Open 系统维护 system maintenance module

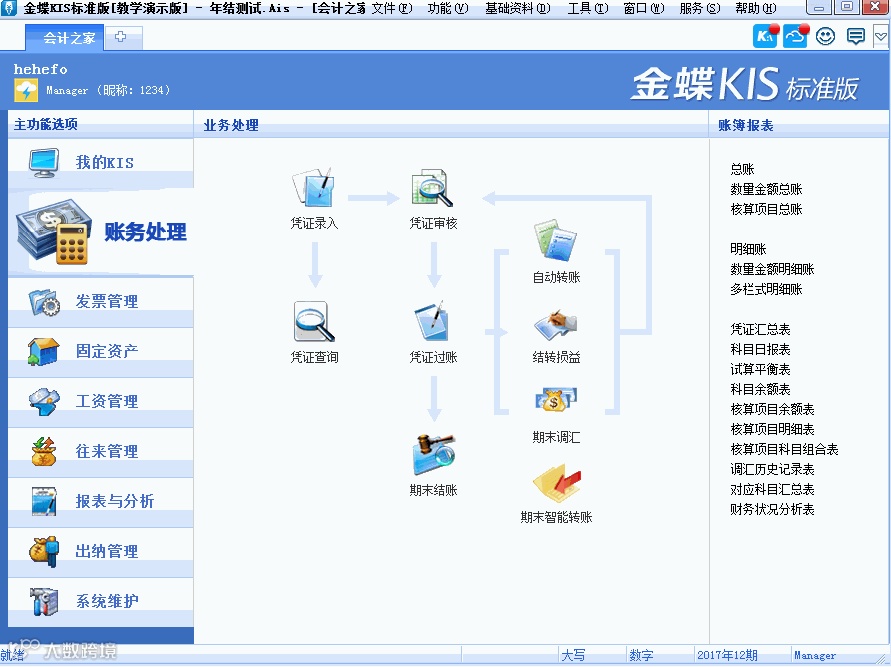(x=101, y=602)
